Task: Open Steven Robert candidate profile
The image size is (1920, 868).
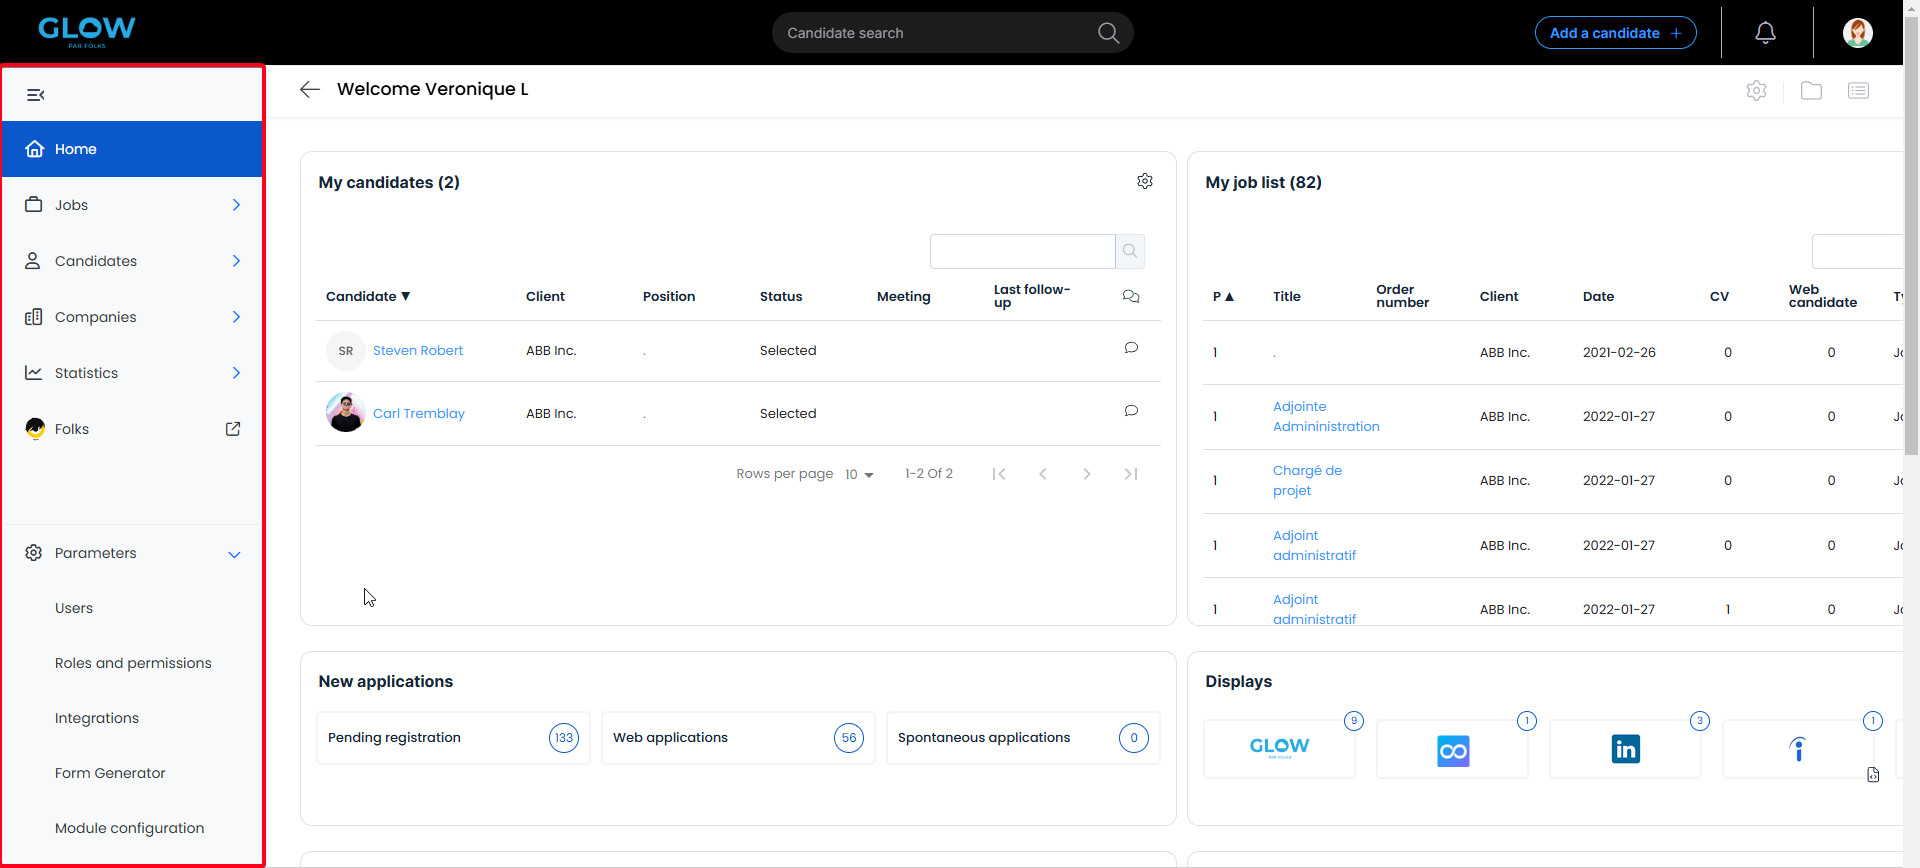Action: coord(418,351)
